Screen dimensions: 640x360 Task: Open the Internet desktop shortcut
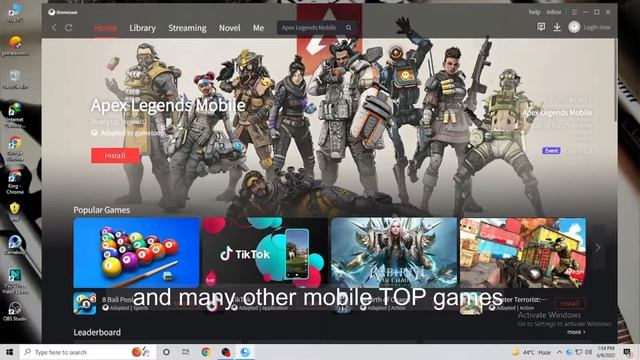15,115
